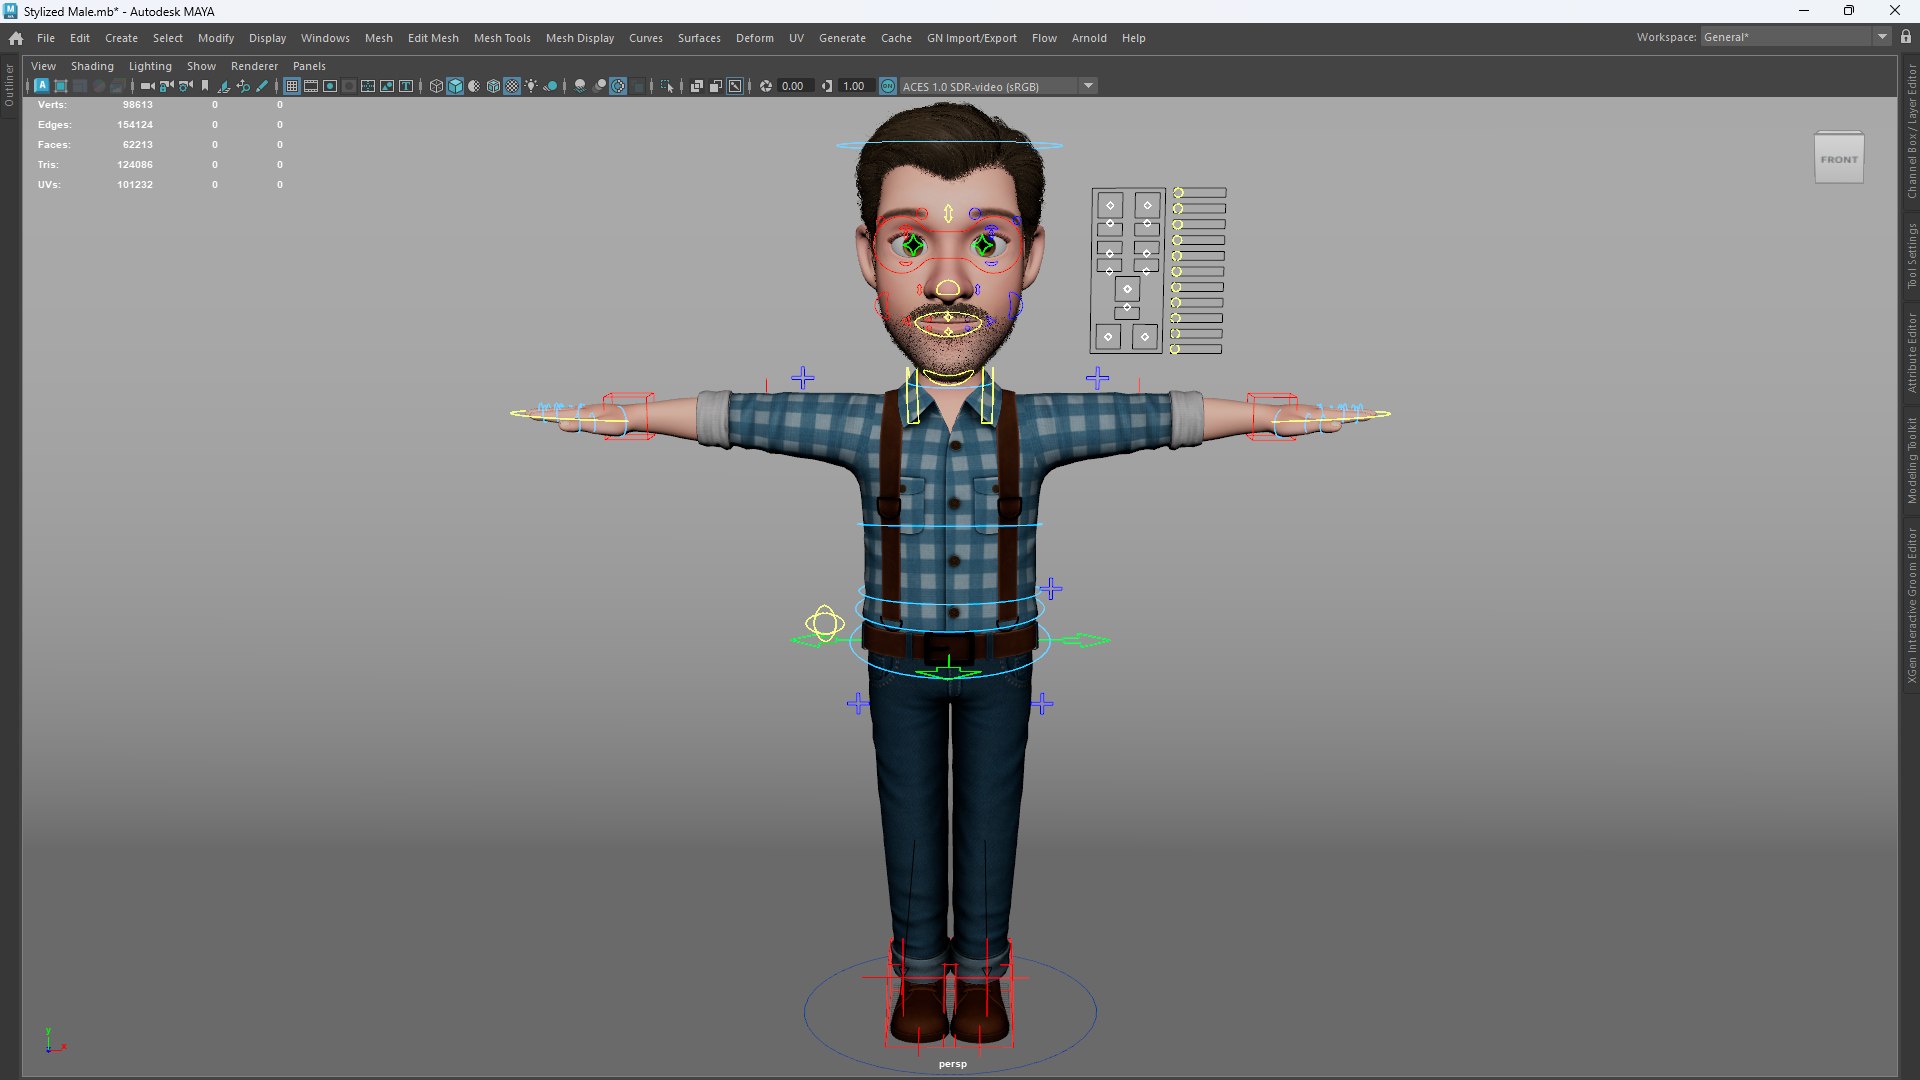Click the Screen Space Ambient Occlusion icon

point(579,86)
